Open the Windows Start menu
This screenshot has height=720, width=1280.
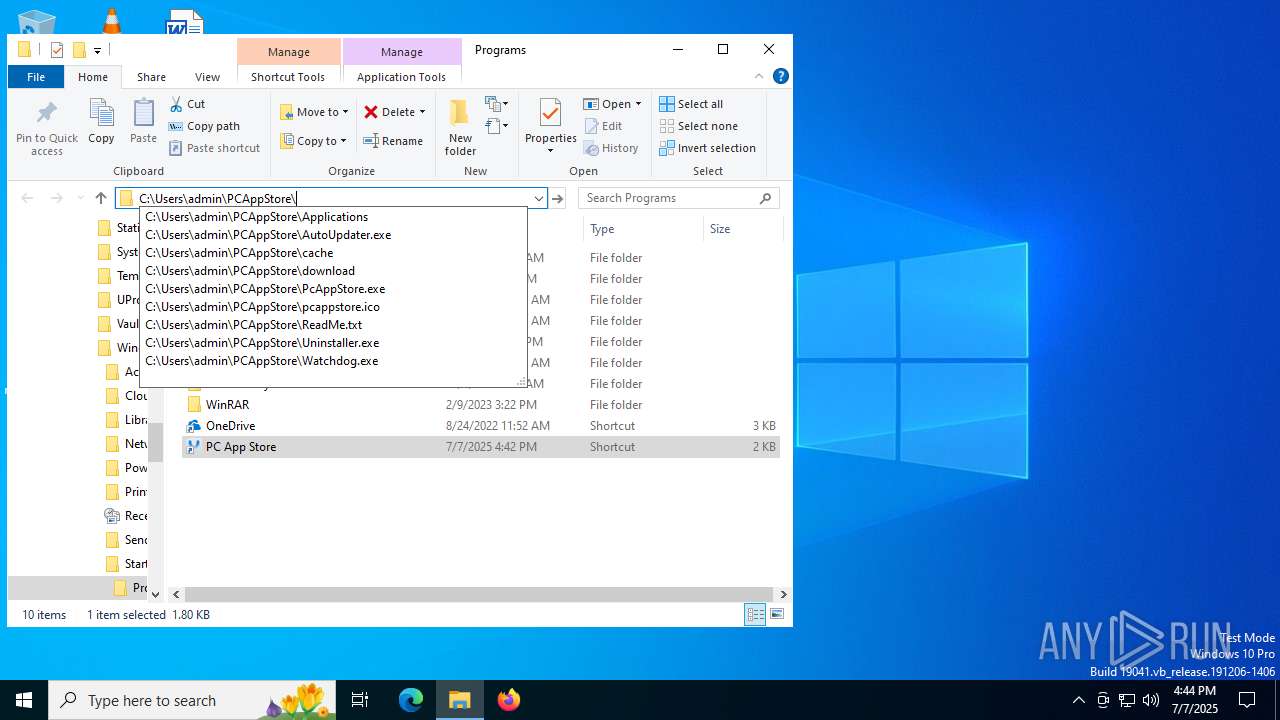tap(24, 700)
